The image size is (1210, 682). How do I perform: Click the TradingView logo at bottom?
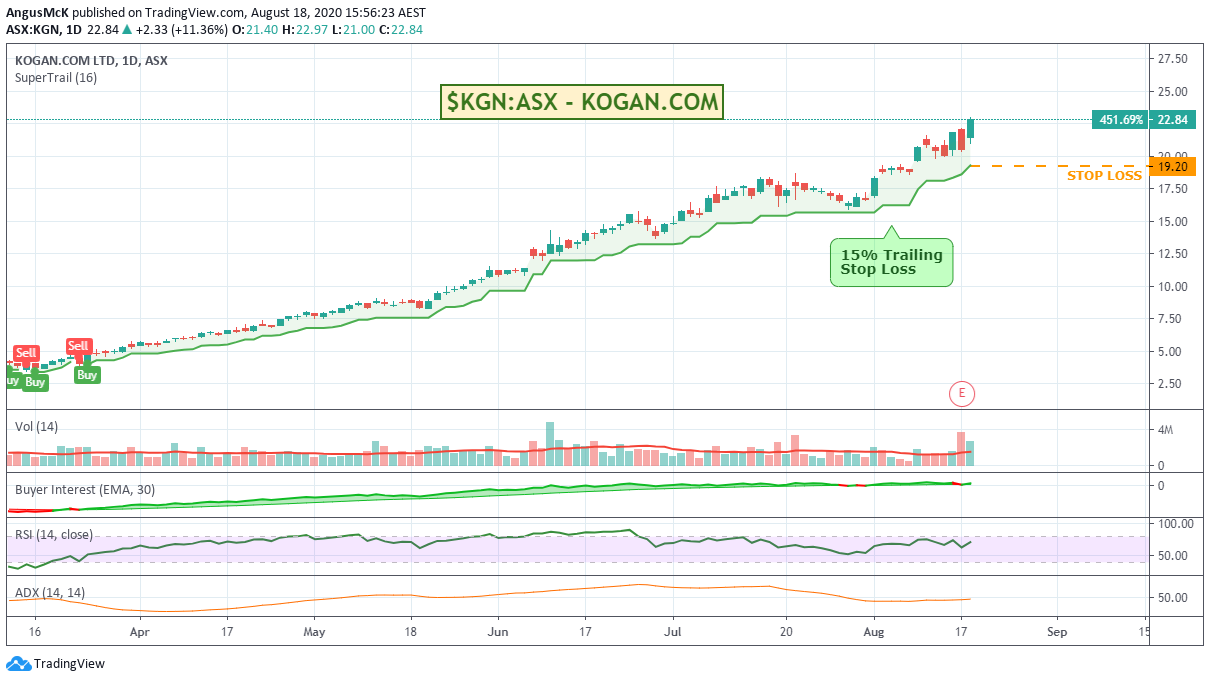coord(56,664)
